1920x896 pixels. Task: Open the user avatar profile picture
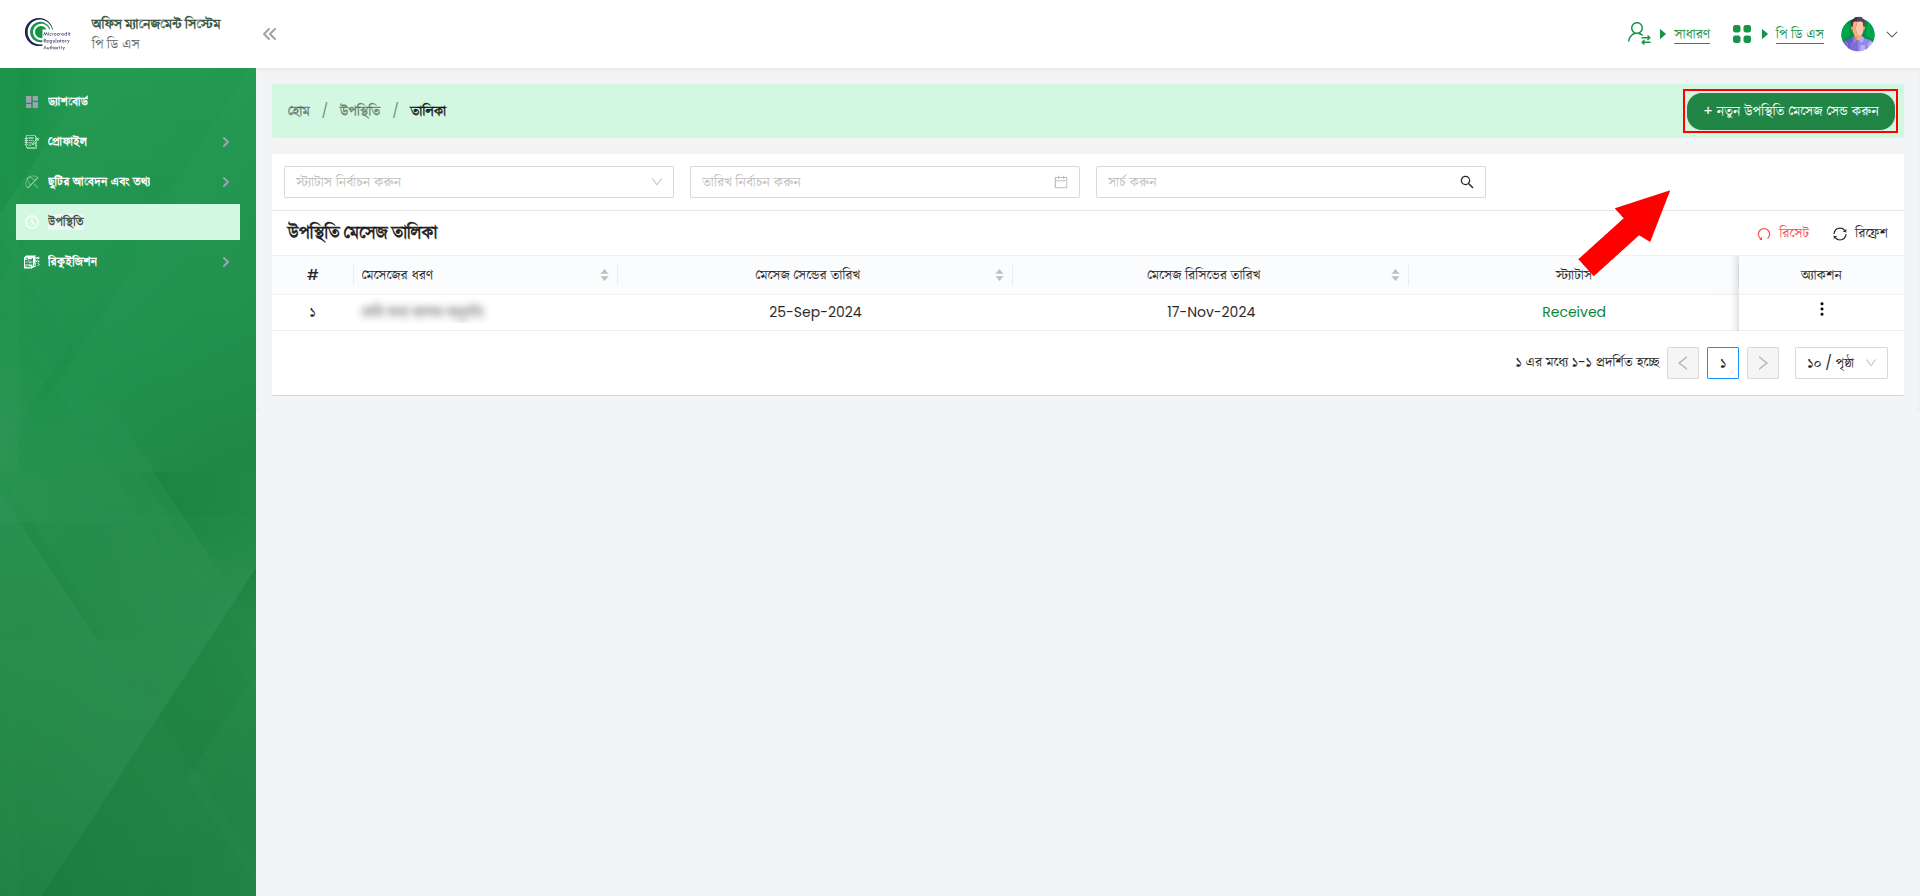tap(1858, 34)
